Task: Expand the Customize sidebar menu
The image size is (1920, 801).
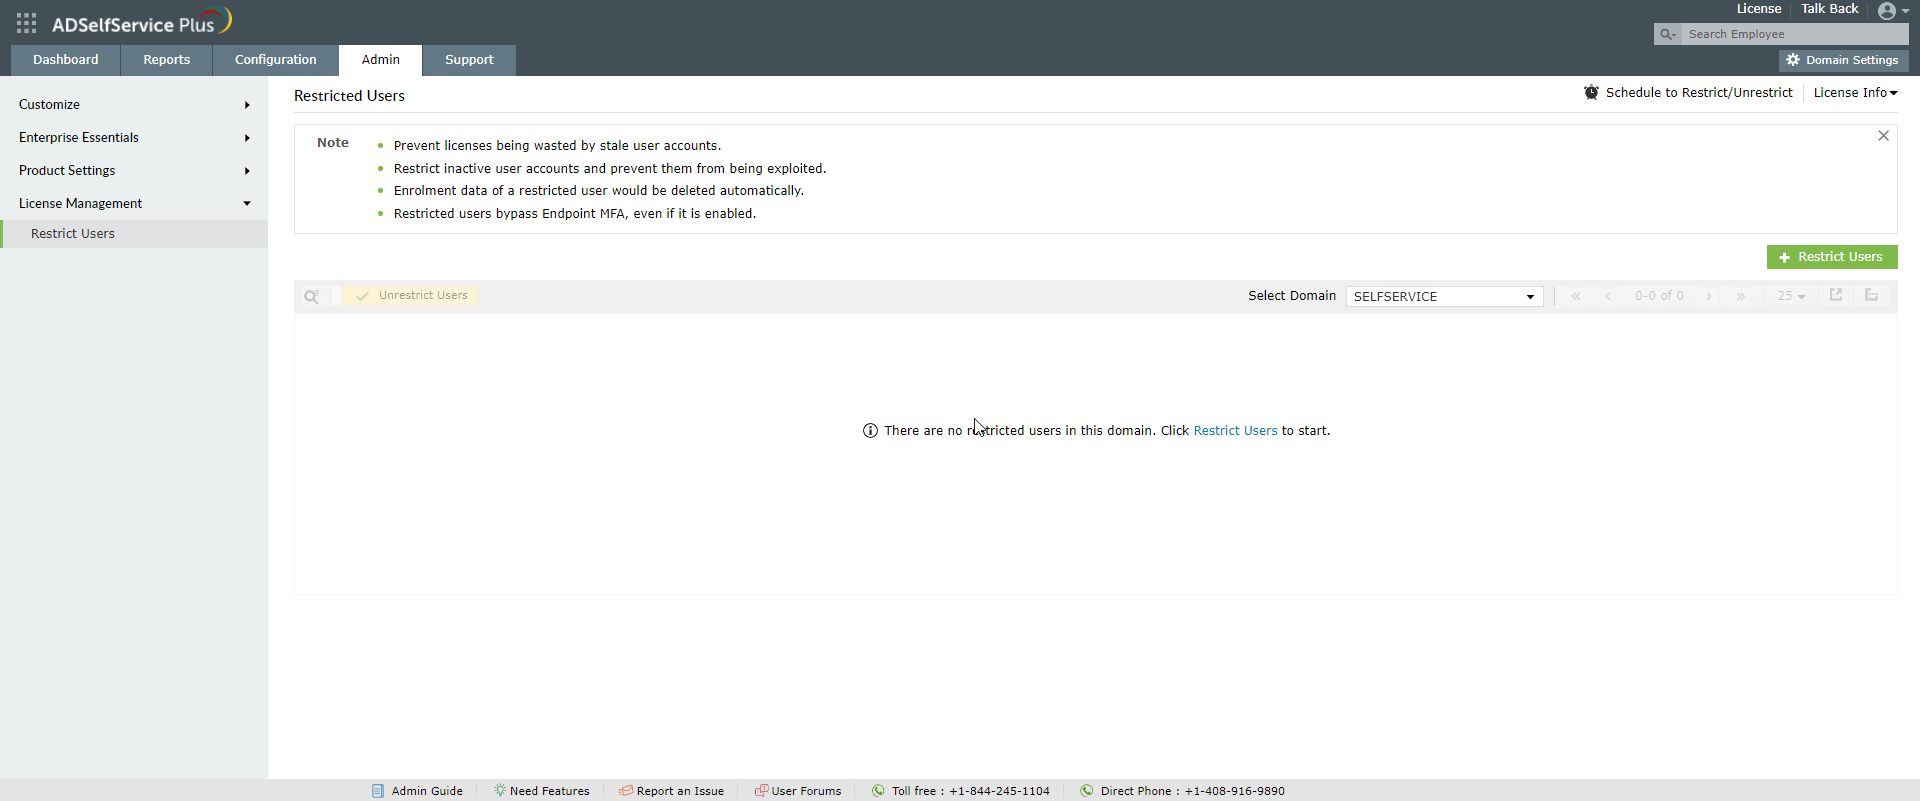Action: click(x=134, y=105)
